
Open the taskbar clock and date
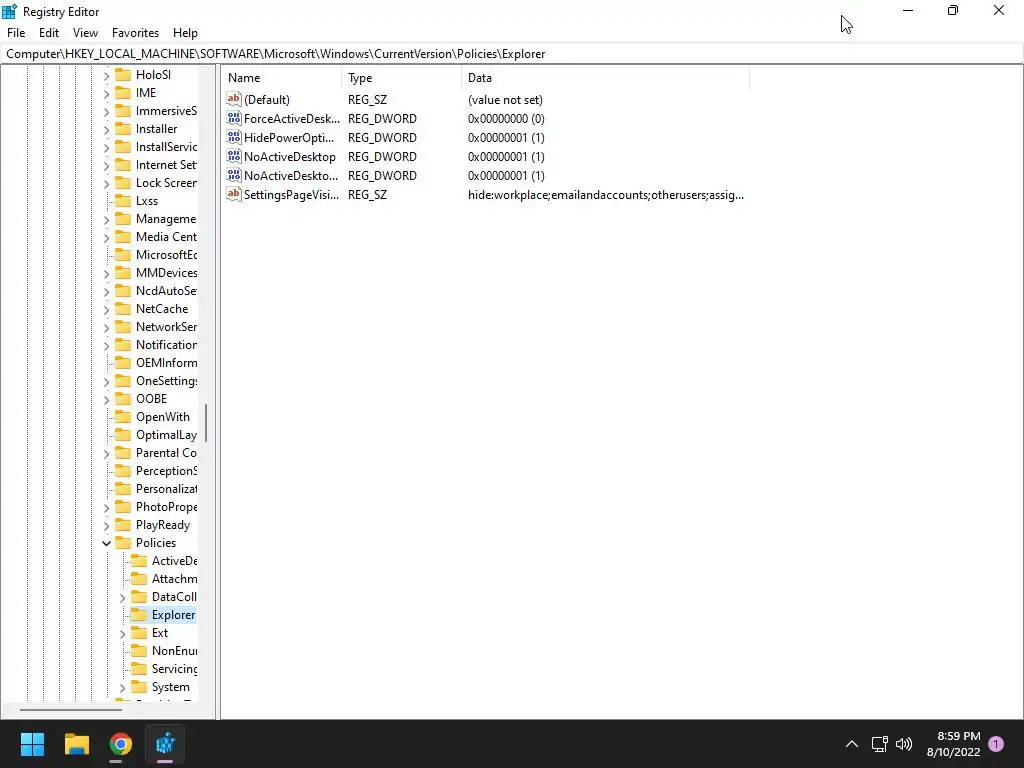click(x=953, y=744)
